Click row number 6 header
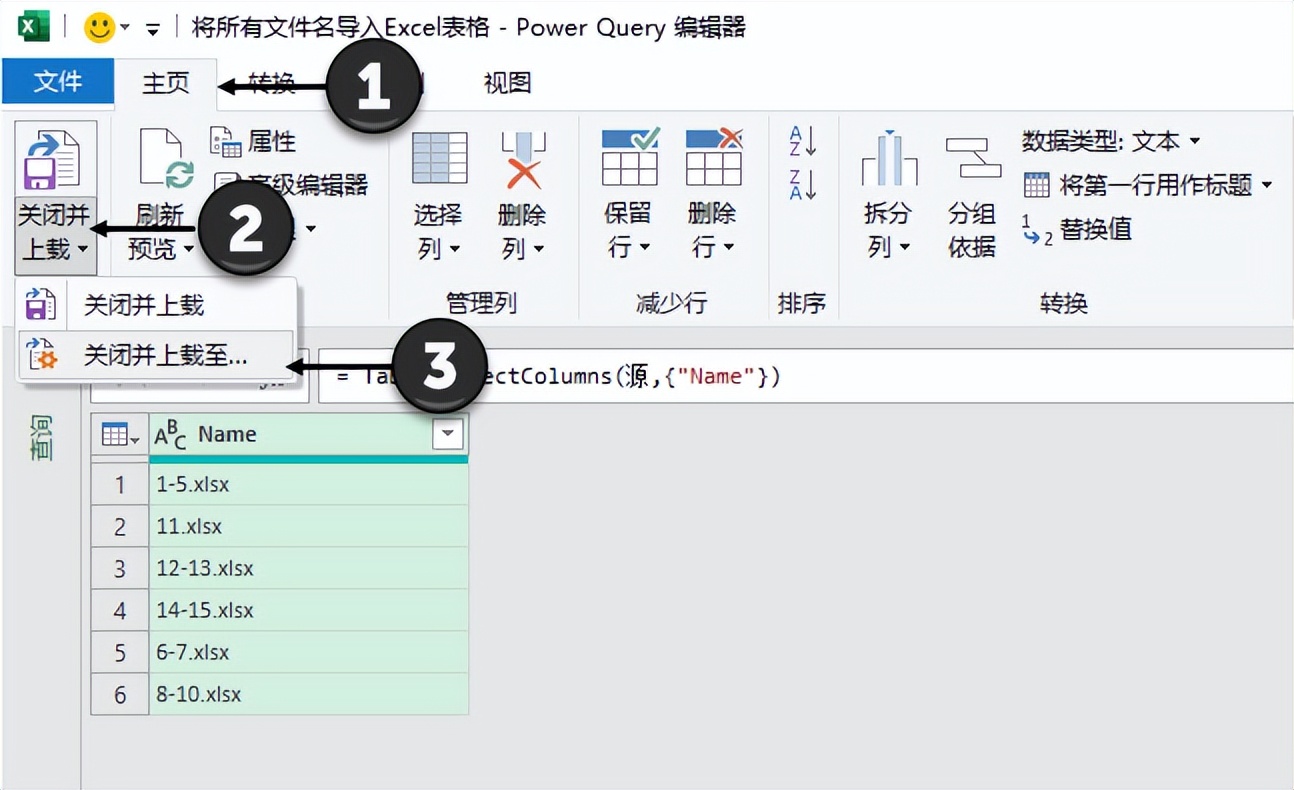The image size is (1294, 790). coord(120,694)
